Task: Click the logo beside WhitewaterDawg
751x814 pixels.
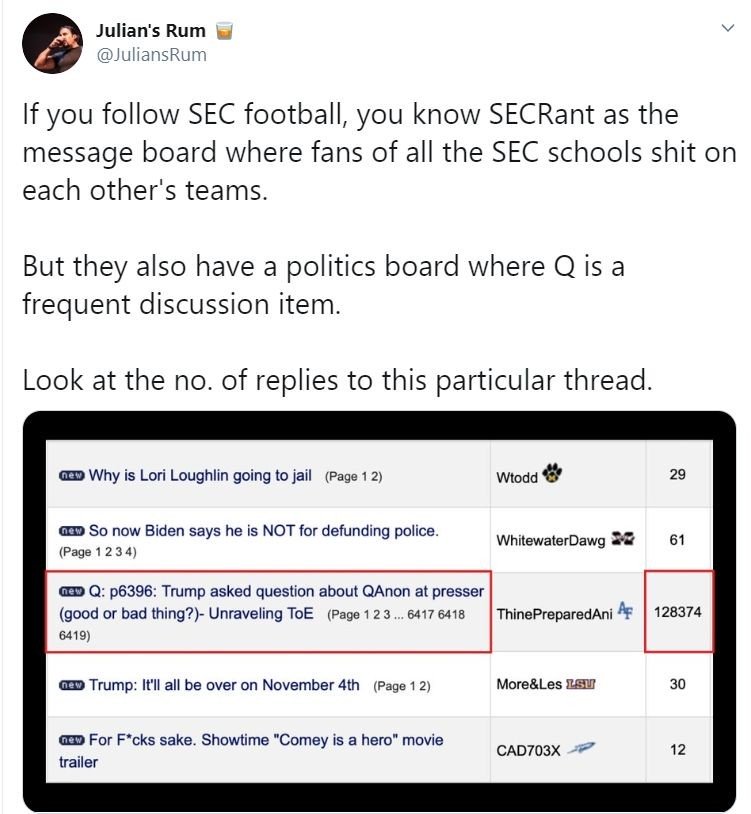Action: pyautogui.click(x=622, y=539)
